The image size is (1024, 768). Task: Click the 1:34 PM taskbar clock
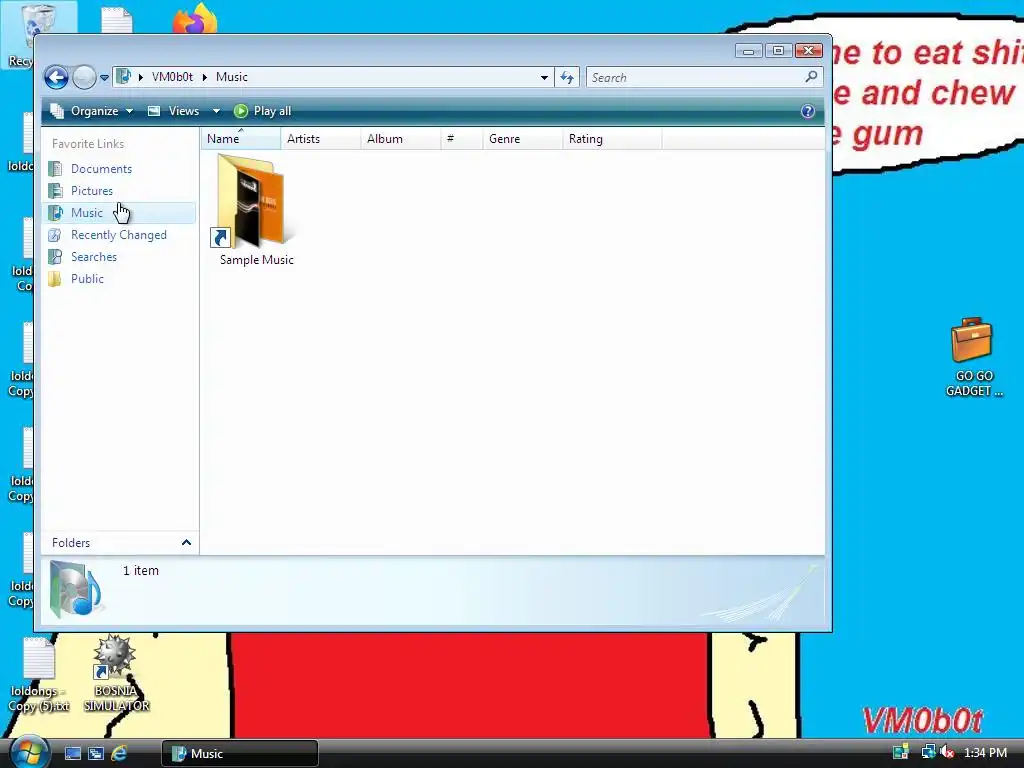985,753
